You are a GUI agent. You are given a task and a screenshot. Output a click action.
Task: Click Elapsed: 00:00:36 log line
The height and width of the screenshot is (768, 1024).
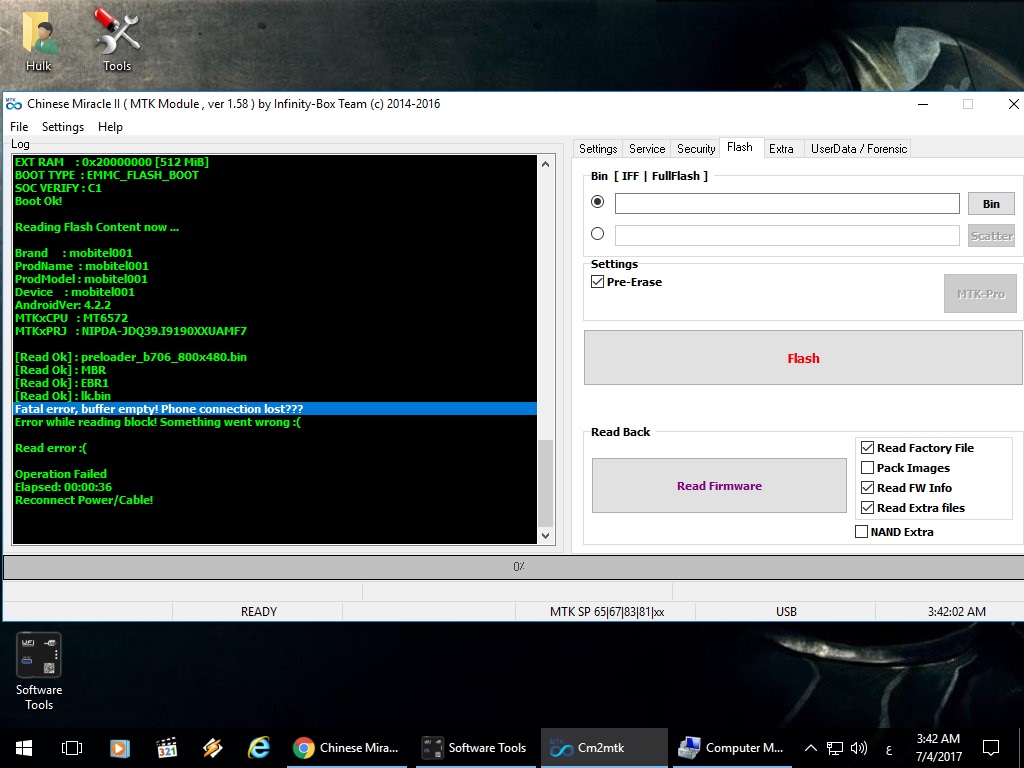pyautogui.click(x=63, y=487)
